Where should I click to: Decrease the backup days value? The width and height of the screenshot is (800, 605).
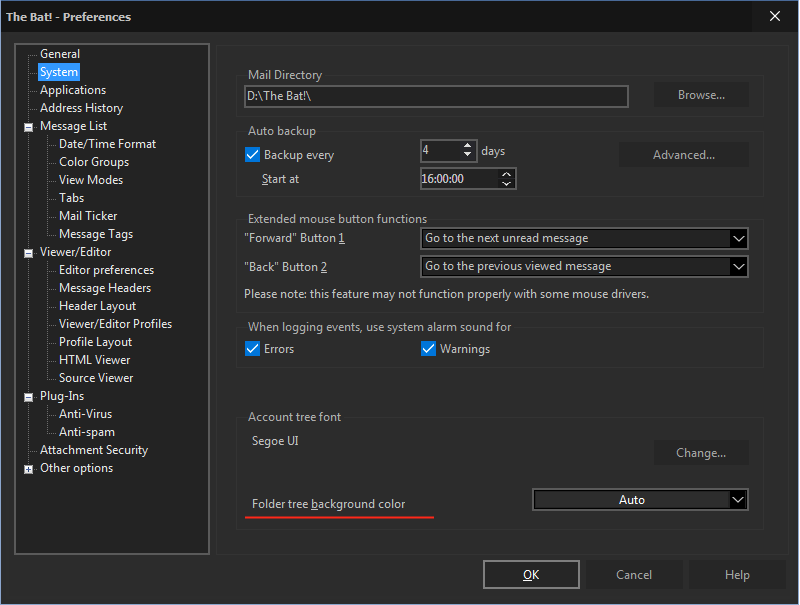[x=467, y=155]
